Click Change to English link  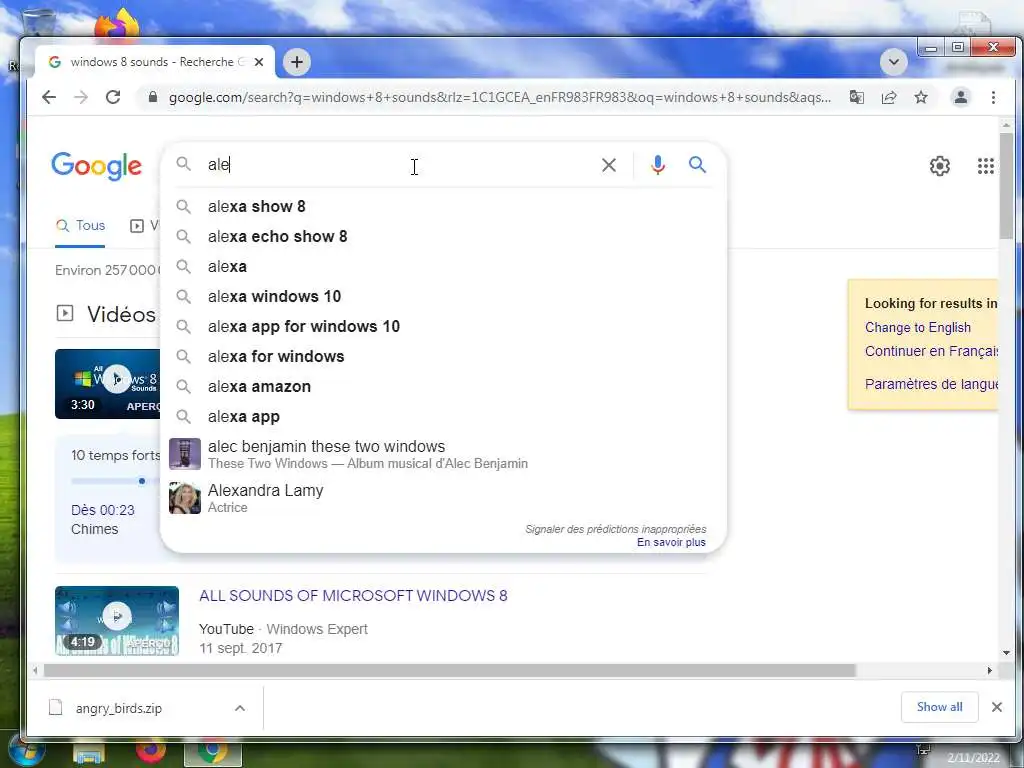coord(918,328)
